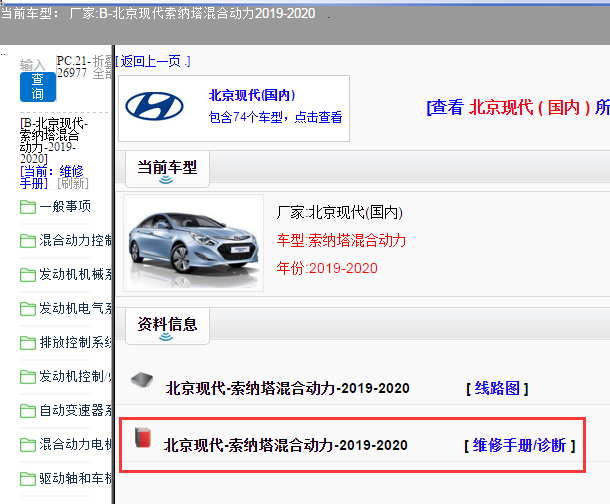Click the 当前: 维修手册 link in sidebar
The image size is (610, 504).
51,177
